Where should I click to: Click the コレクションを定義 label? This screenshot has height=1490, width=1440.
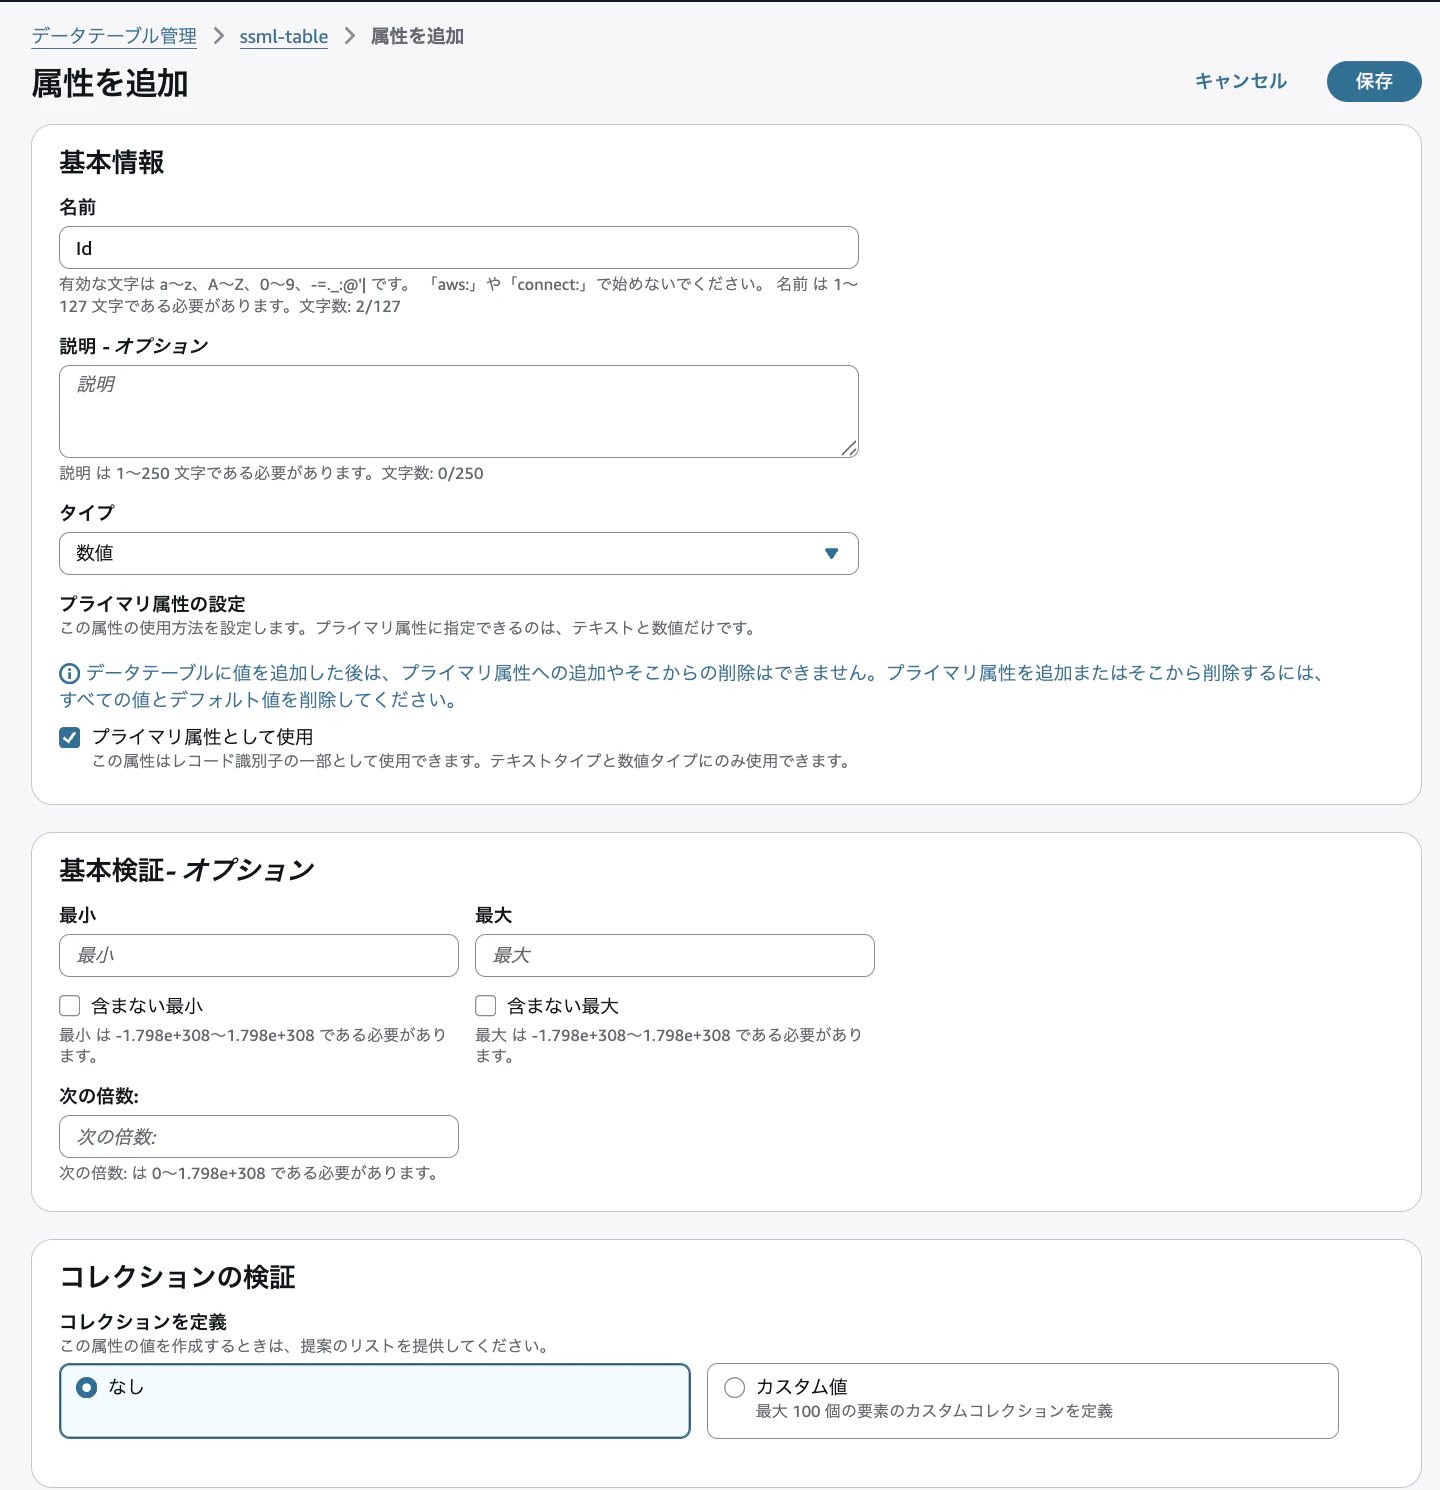click(x=143, y=1322)
